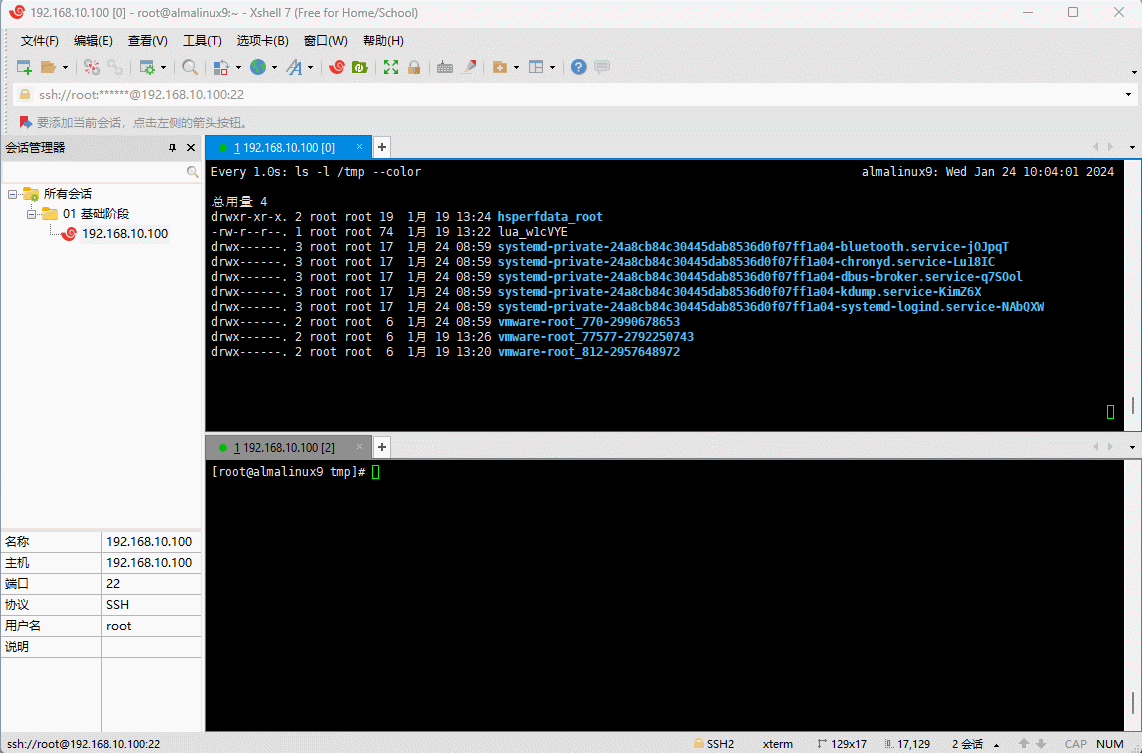This screenshot has height=753, width=1142.
Task: Open the 工具(T) menu
Action: [201, 41]
